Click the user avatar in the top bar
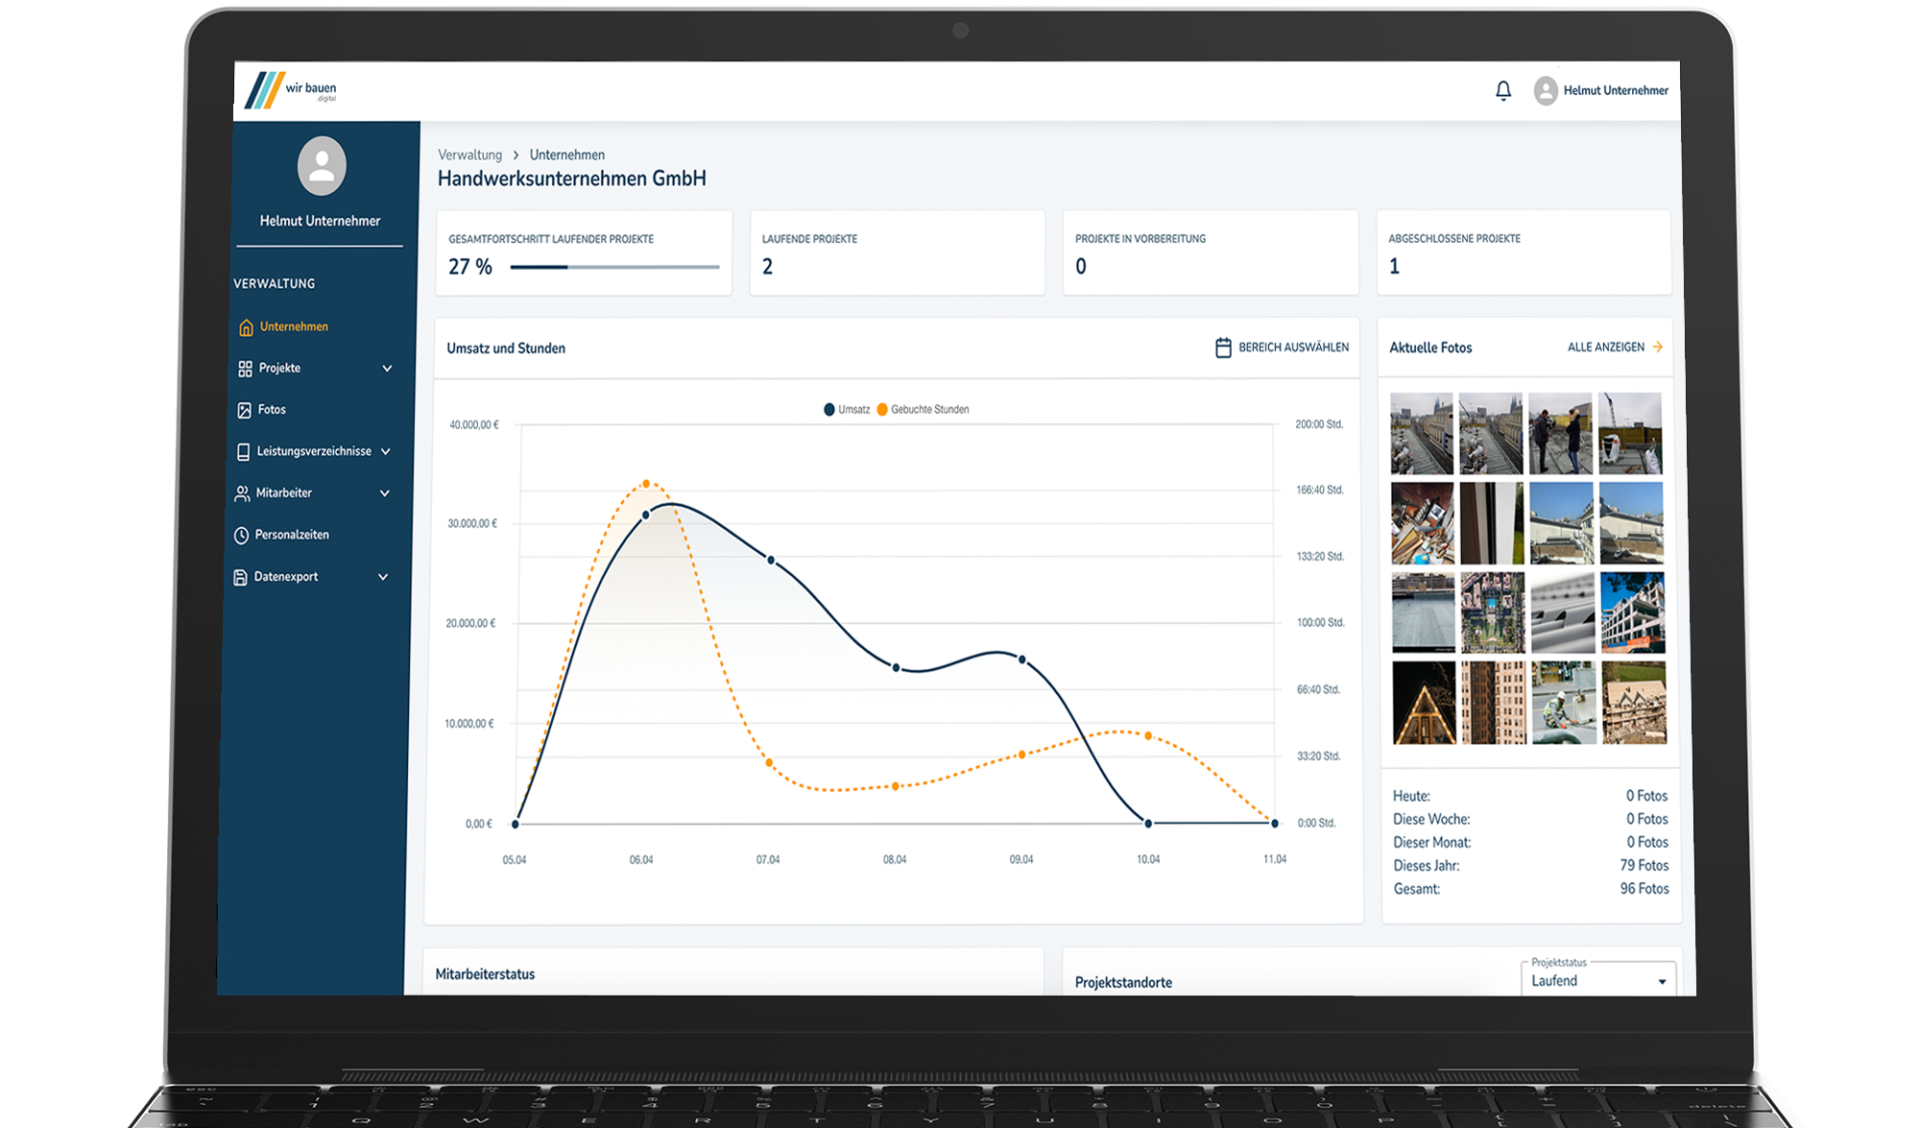Screen dimensions: 1920x1128 click(x=1545, y=91)
